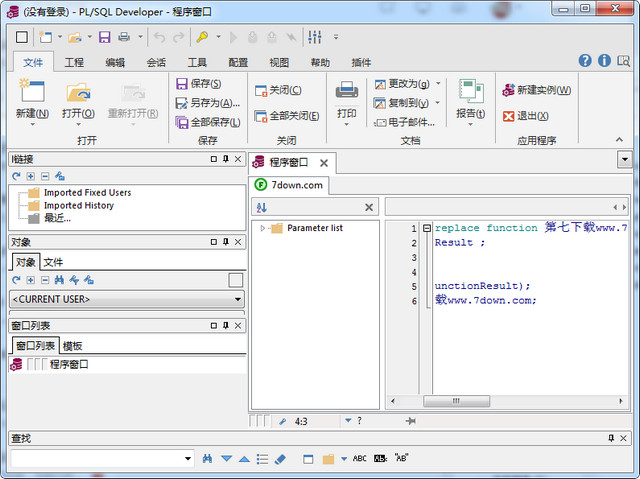
Task: Click refresh icon in the 链接 panel
Action: tap(16, 176)
